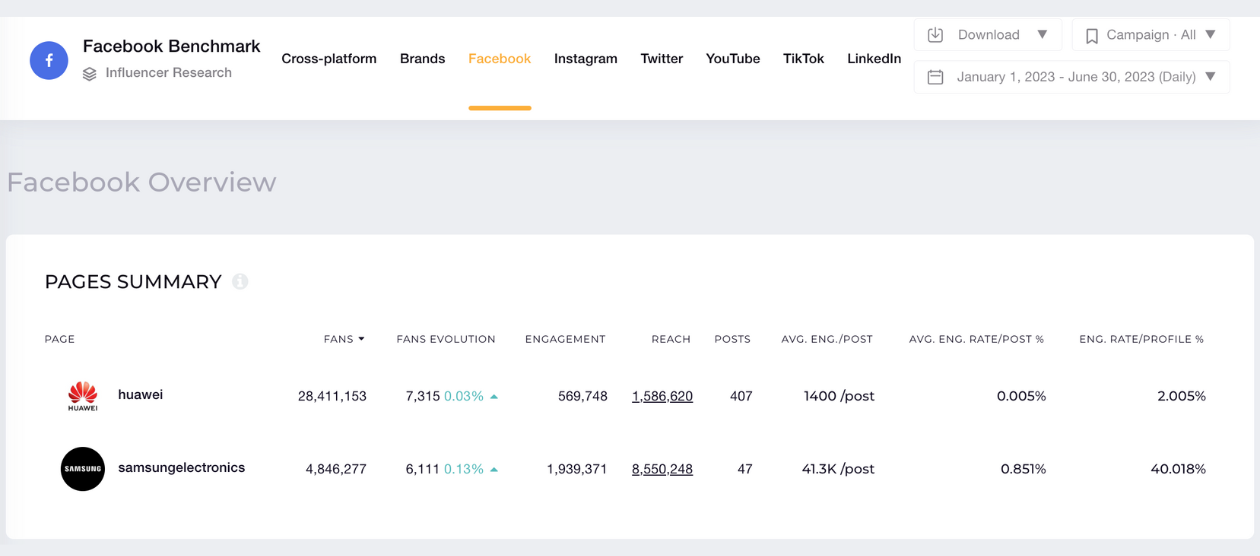The width and height of the screenshot is (1260, 556).
Task: Click the blue Facebook logo icon
Action: 49,61
